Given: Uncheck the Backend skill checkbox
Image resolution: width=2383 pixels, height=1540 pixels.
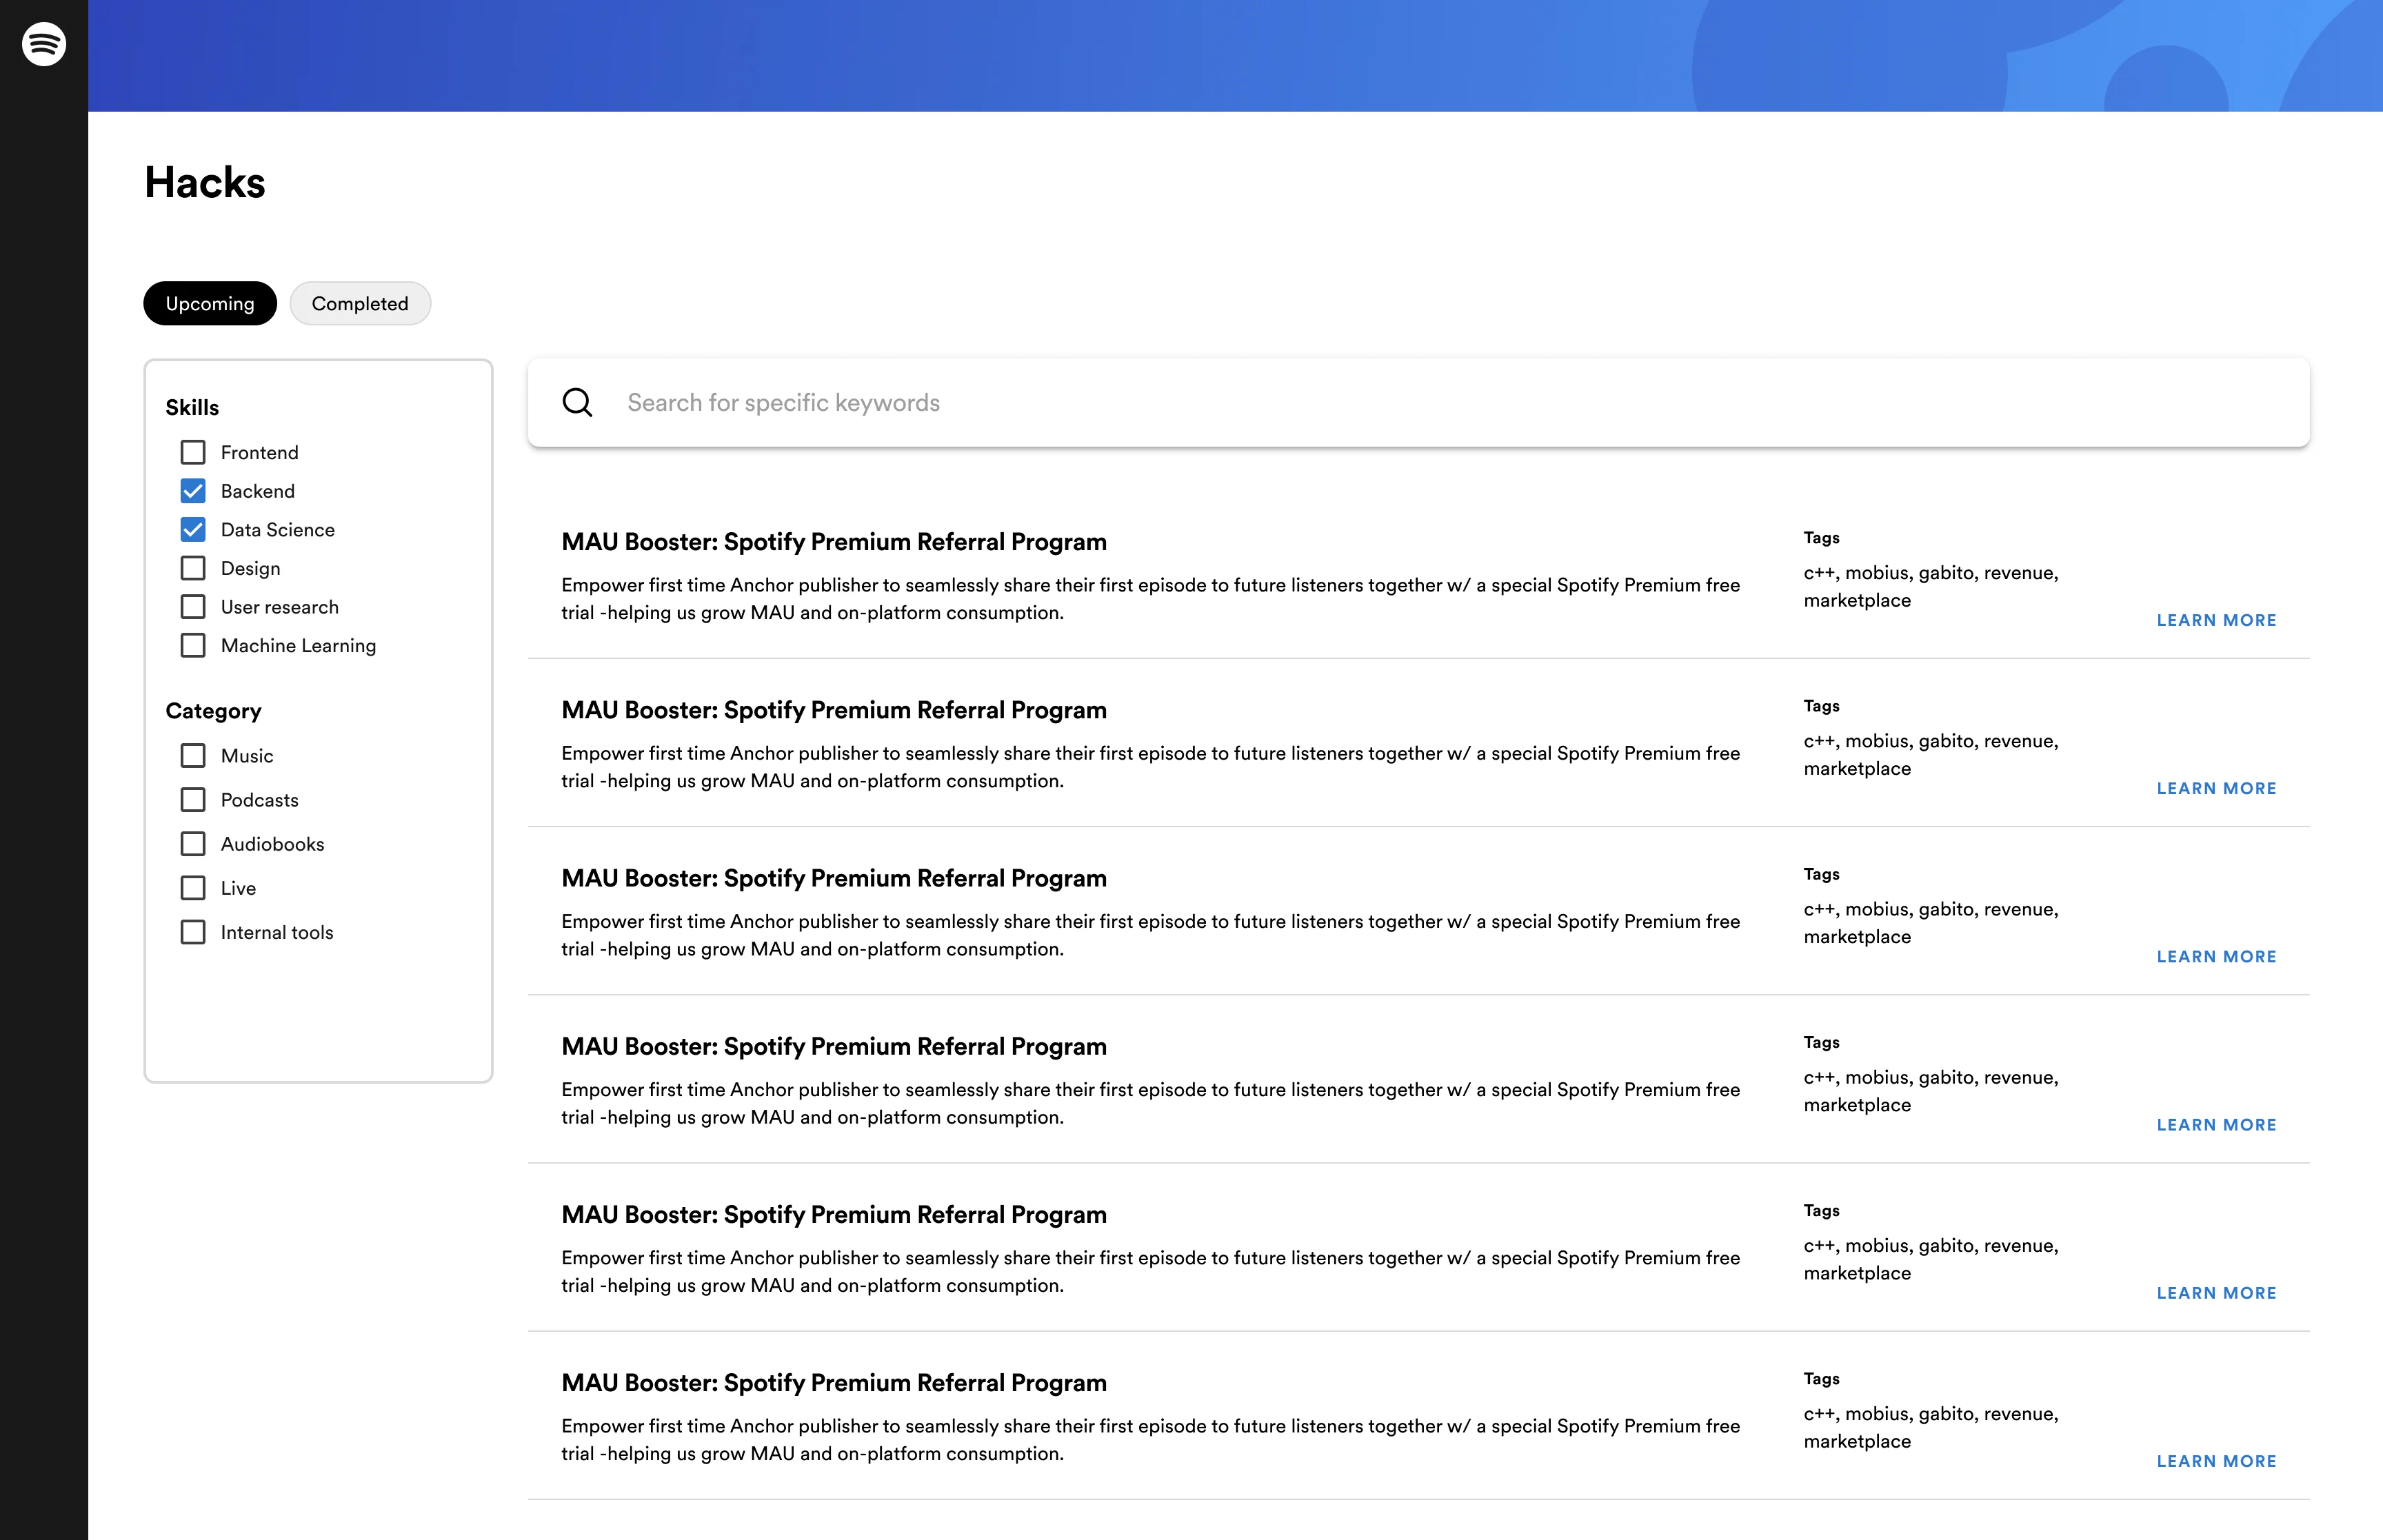Looking at the screenshot, I should coord(193,491).
